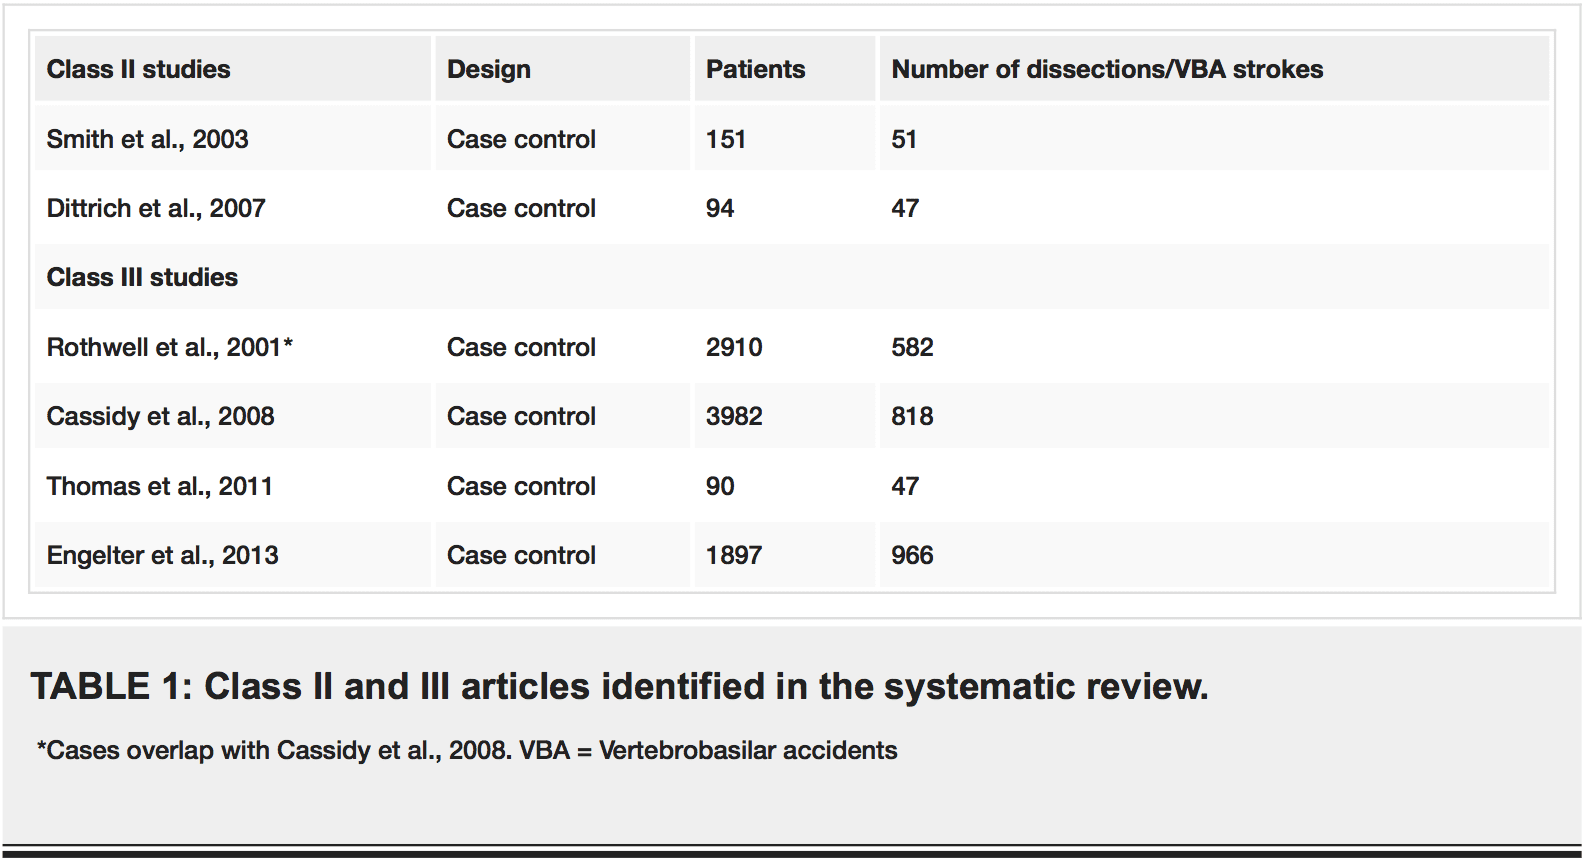Click the patients value 3982

pyautogui.click(x=733, y=416)
